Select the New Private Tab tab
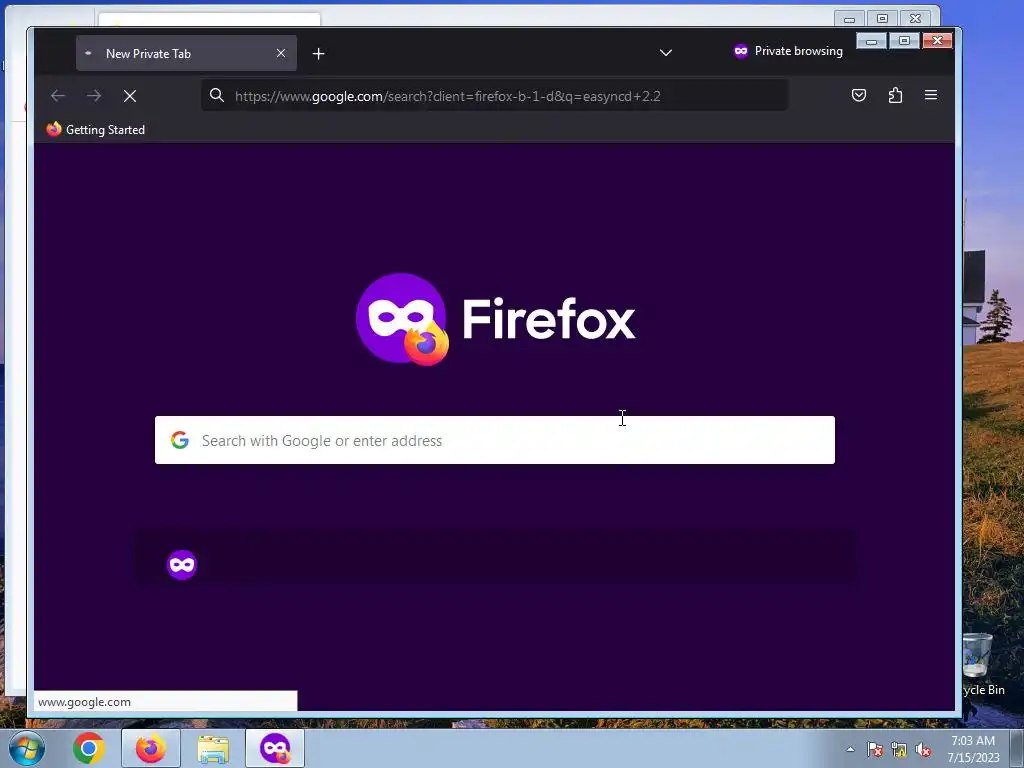The image size is (1024, 768). pyautogui.click(x=186, y=54)
